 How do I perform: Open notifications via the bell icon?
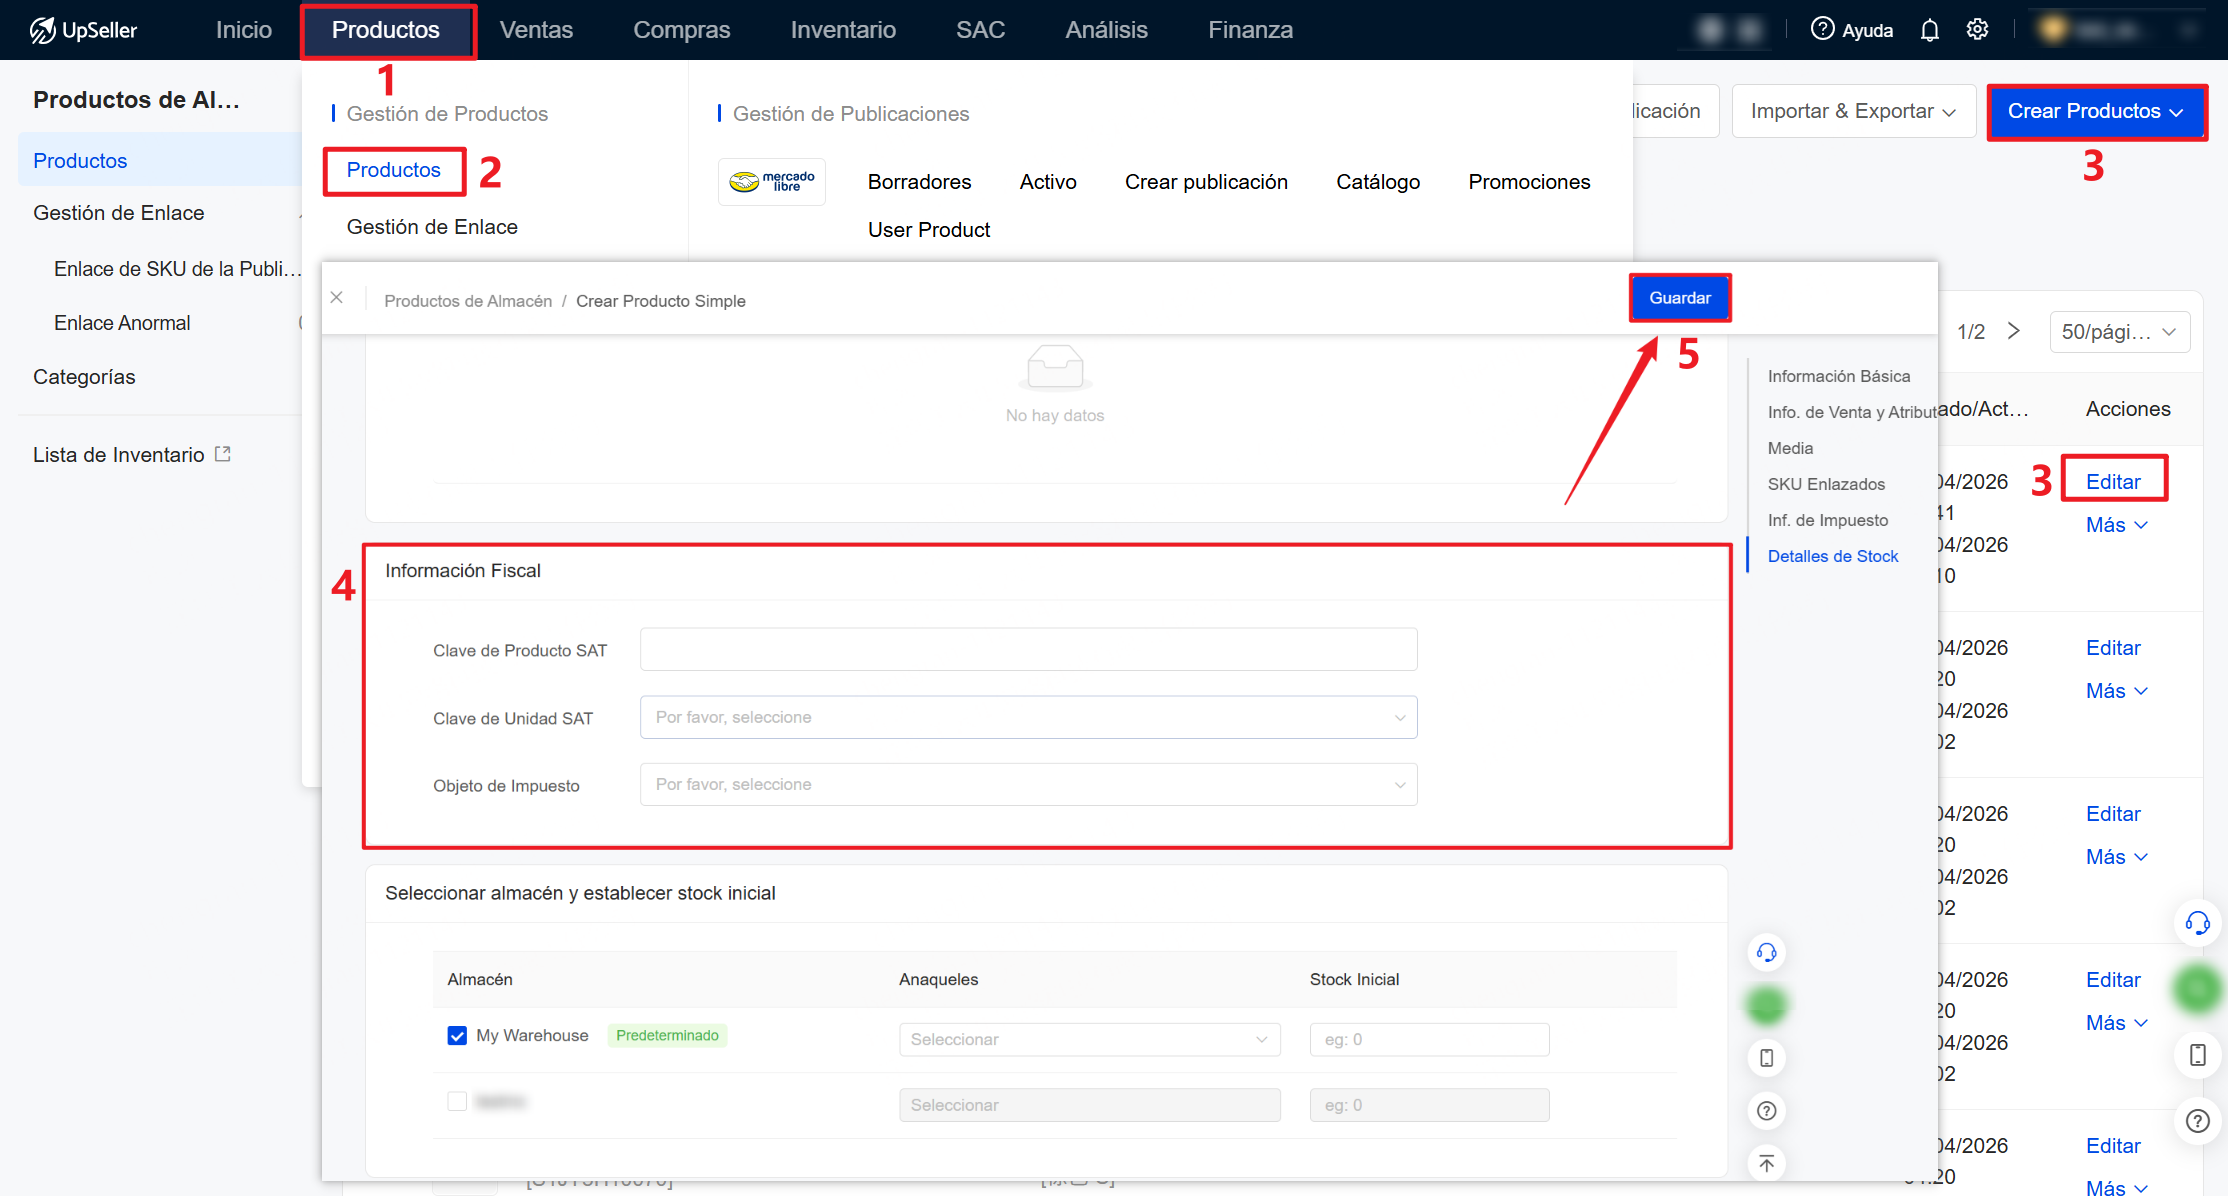click(1930, 29)
